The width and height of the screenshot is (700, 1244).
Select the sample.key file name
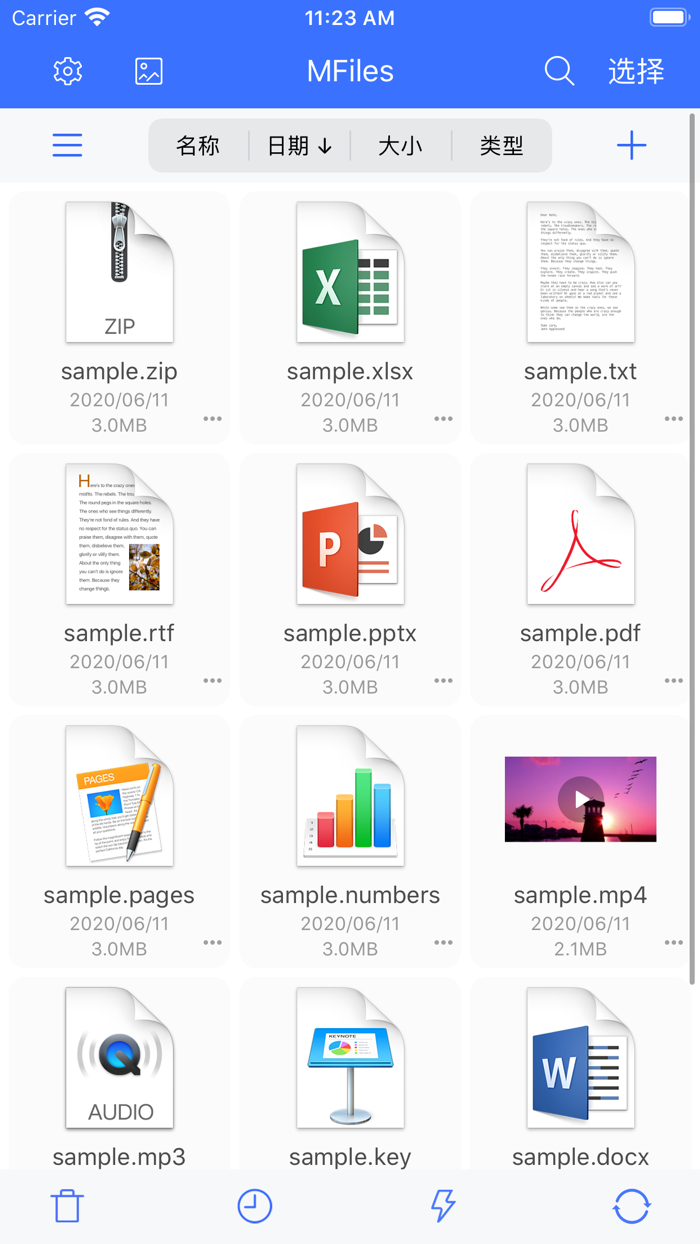coord(350,1158)
